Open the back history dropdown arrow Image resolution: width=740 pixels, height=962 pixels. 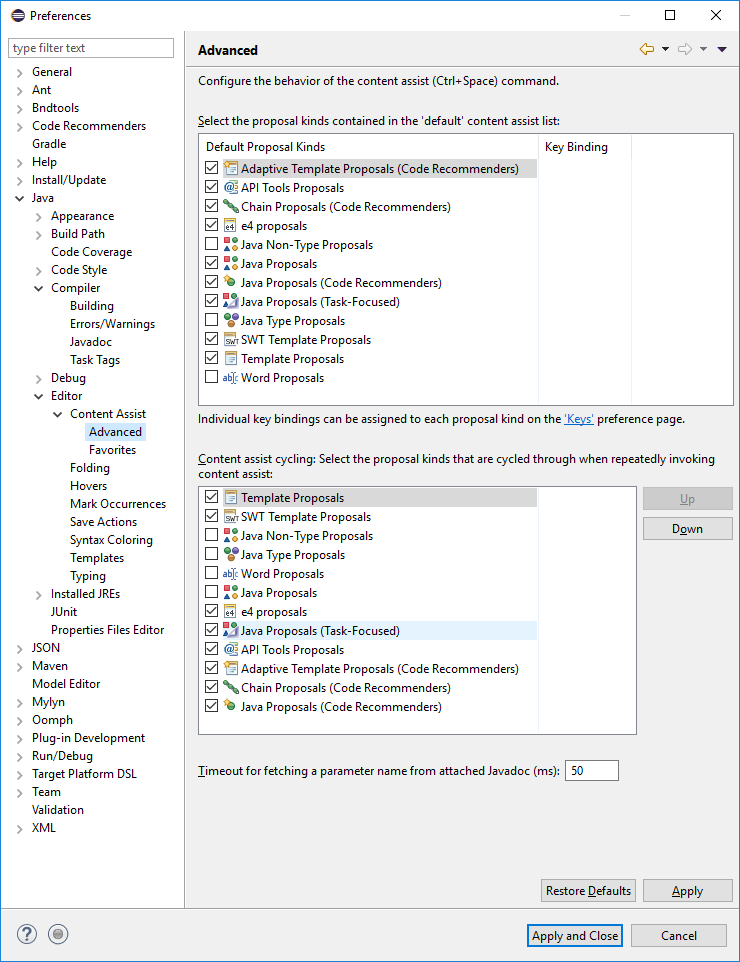(665, 49)
